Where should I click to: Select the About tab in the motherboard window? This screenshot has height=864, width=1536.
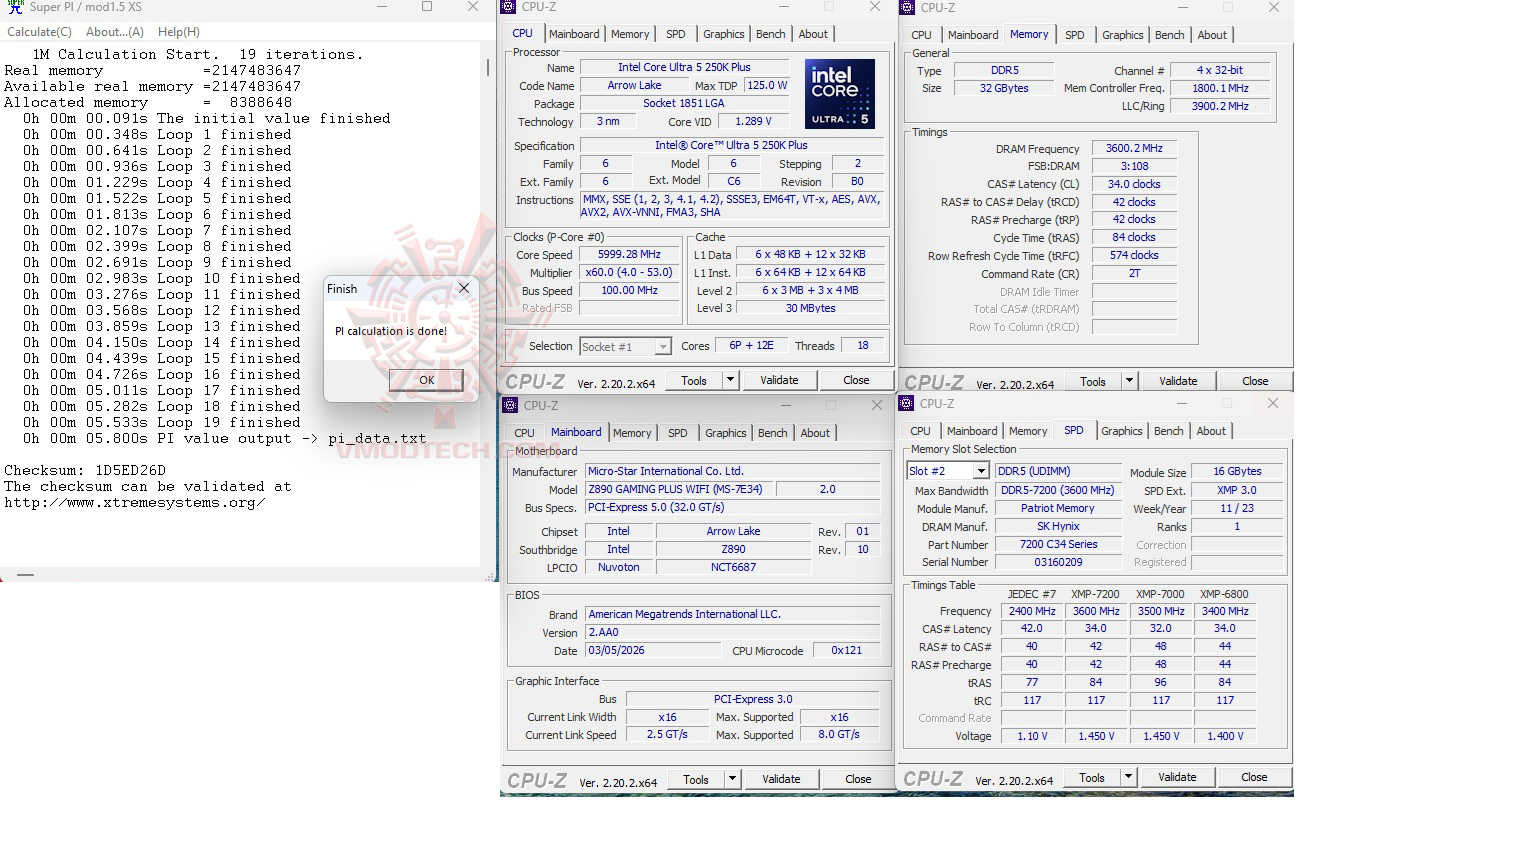[815, 433]
